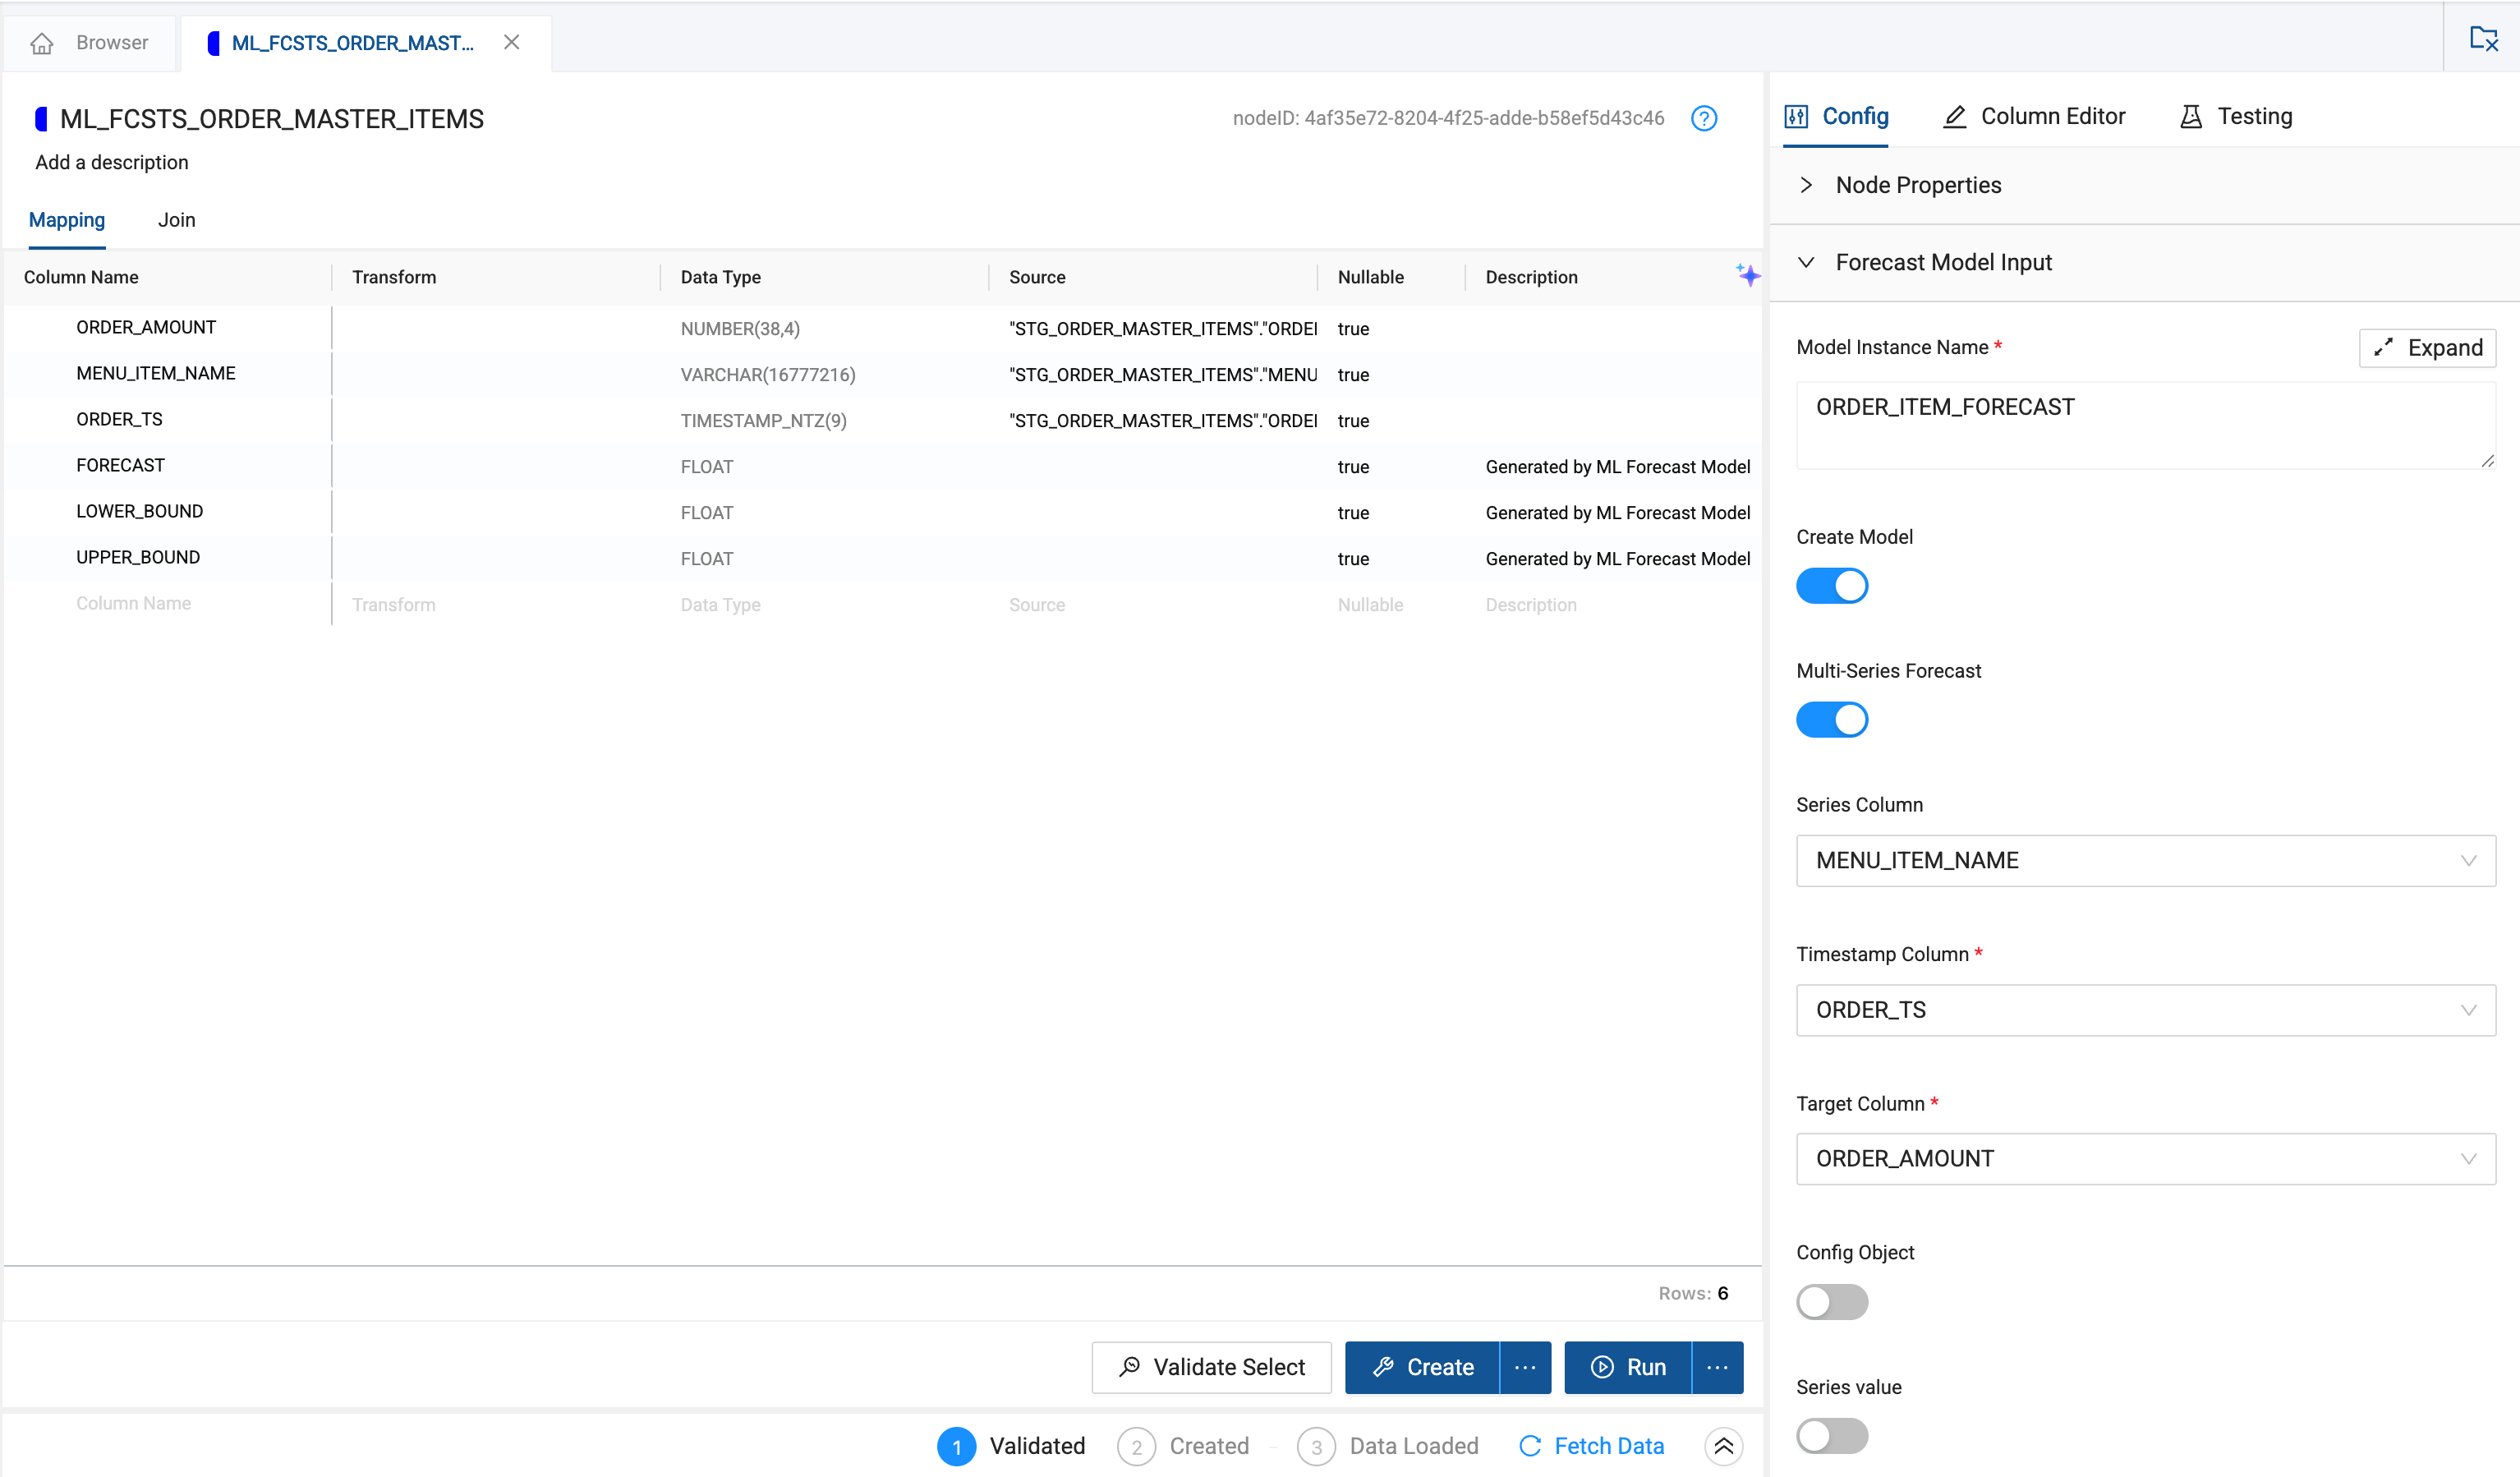Screen dimensions: 2520x1477
Task: Click the Transform column header
Action: (x=394, y=277)
